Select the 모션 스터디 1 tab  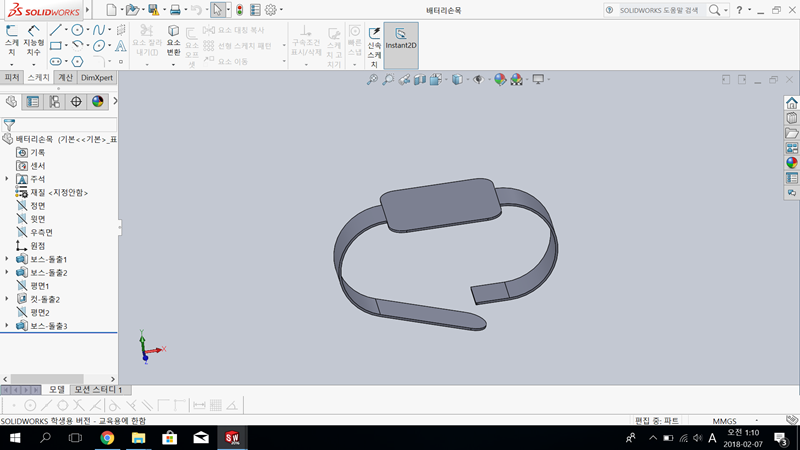point(99,389)
